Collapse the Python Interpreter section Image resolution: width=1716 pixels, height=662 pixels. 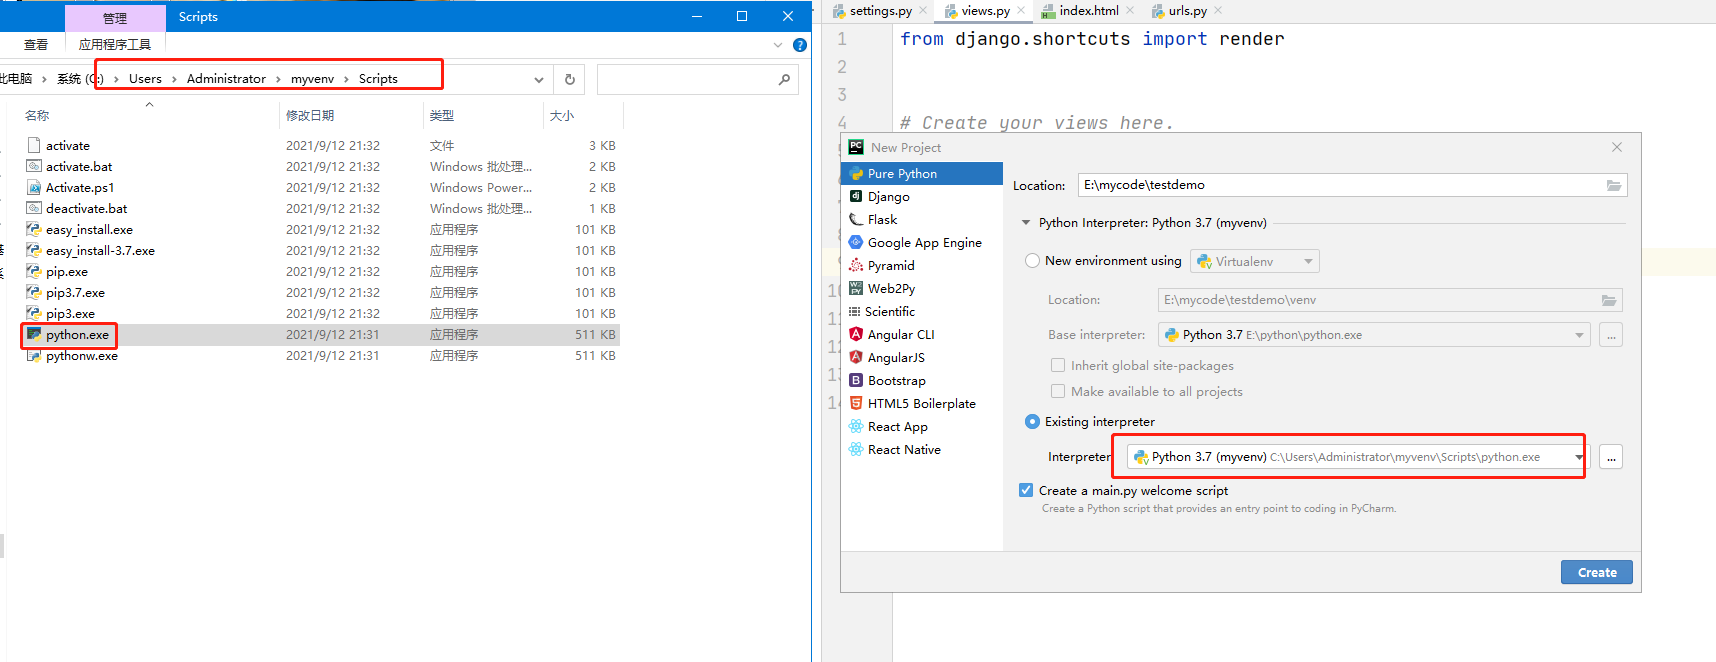click(1026, 223)
